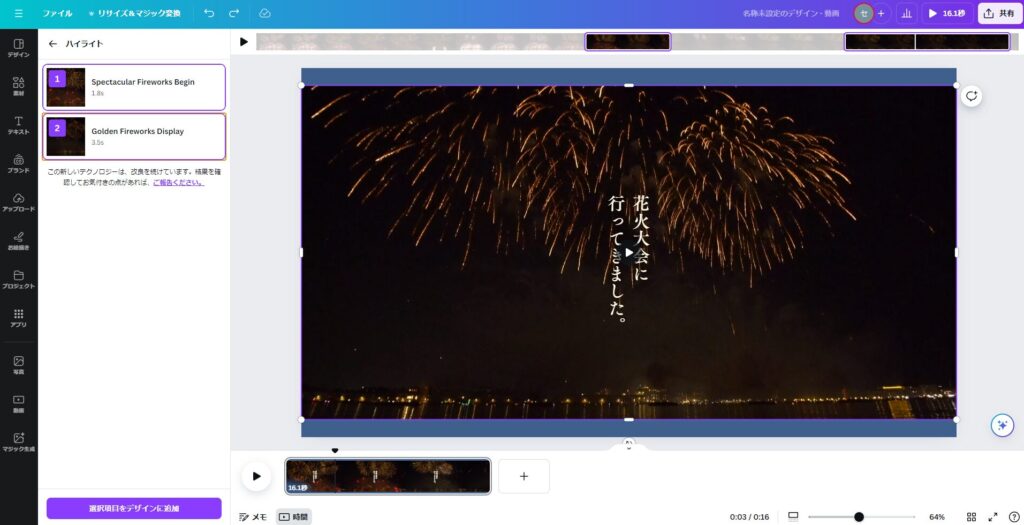
Task: Collapse the timeline with chevron handle
Action: coord(628,443)
